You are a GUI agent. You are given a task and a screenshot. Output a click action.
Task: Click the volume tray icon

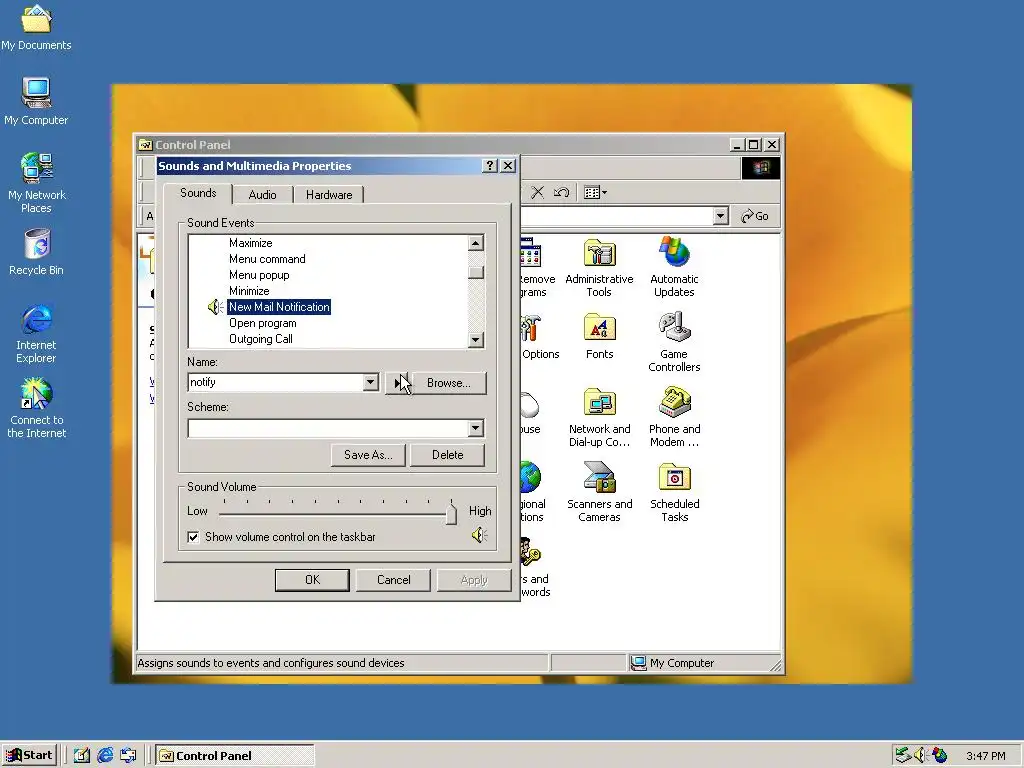[920, 755]
